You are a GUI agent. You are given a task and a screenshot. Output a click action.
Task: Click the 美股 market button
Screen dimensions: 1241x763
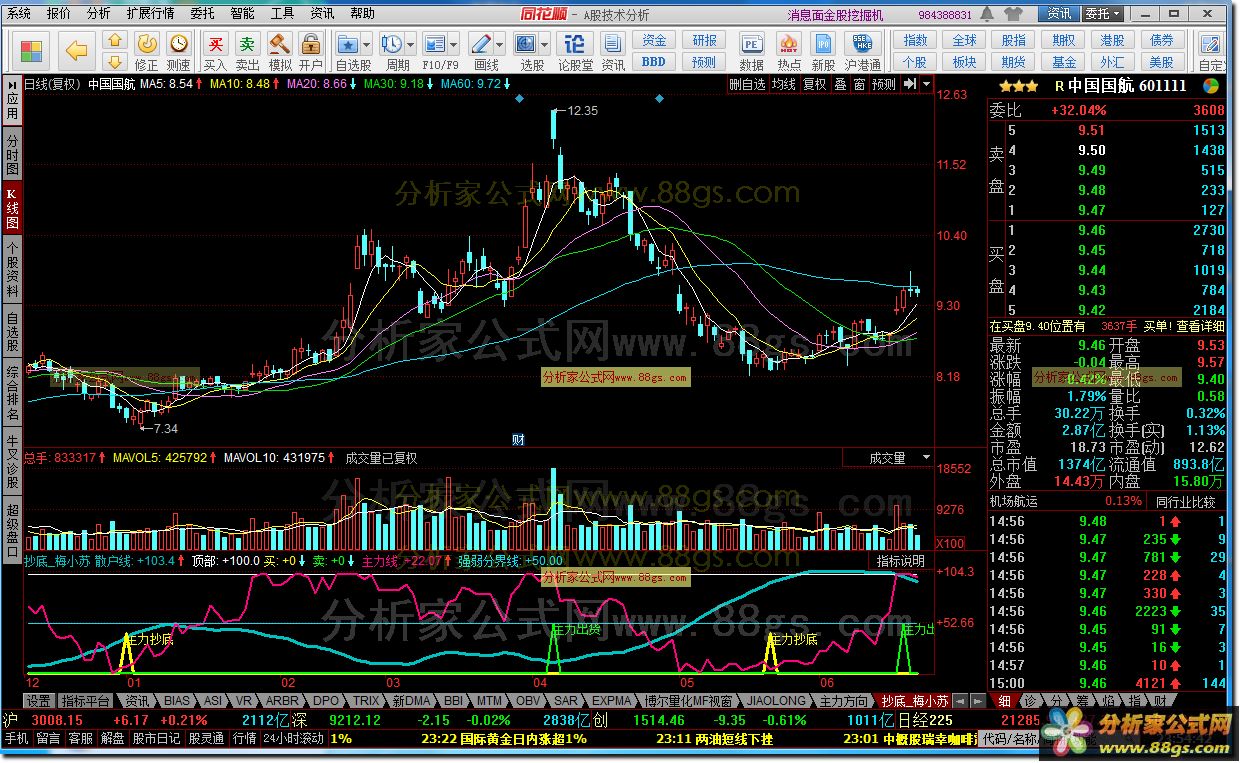click(1162, 62)
